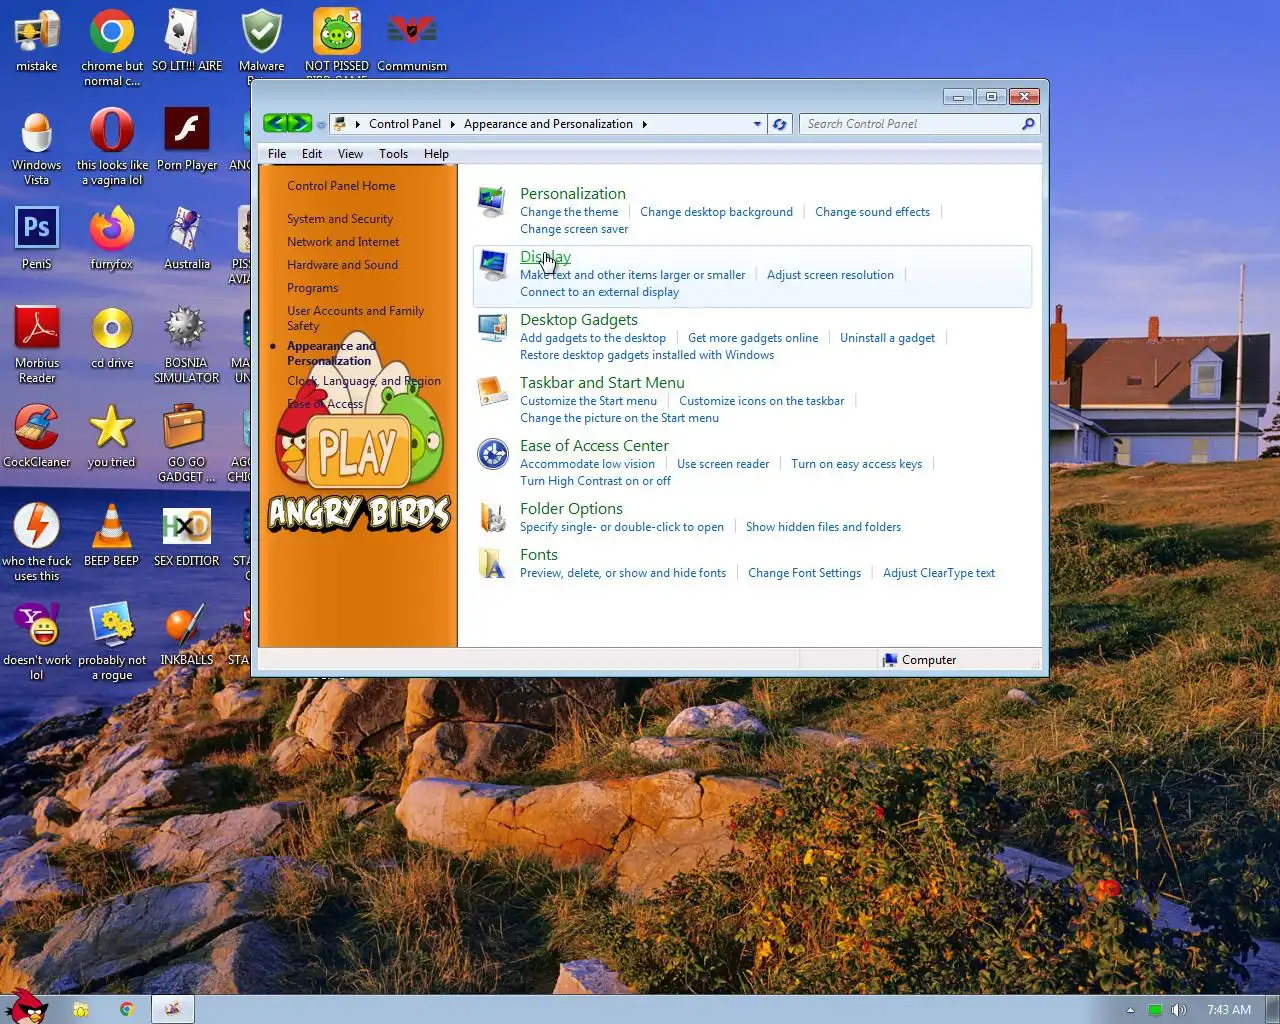This screenshot has height=1024, width=1280.
Task: Select the INKBALLS desktop icon
Action: tap(187, 634)
